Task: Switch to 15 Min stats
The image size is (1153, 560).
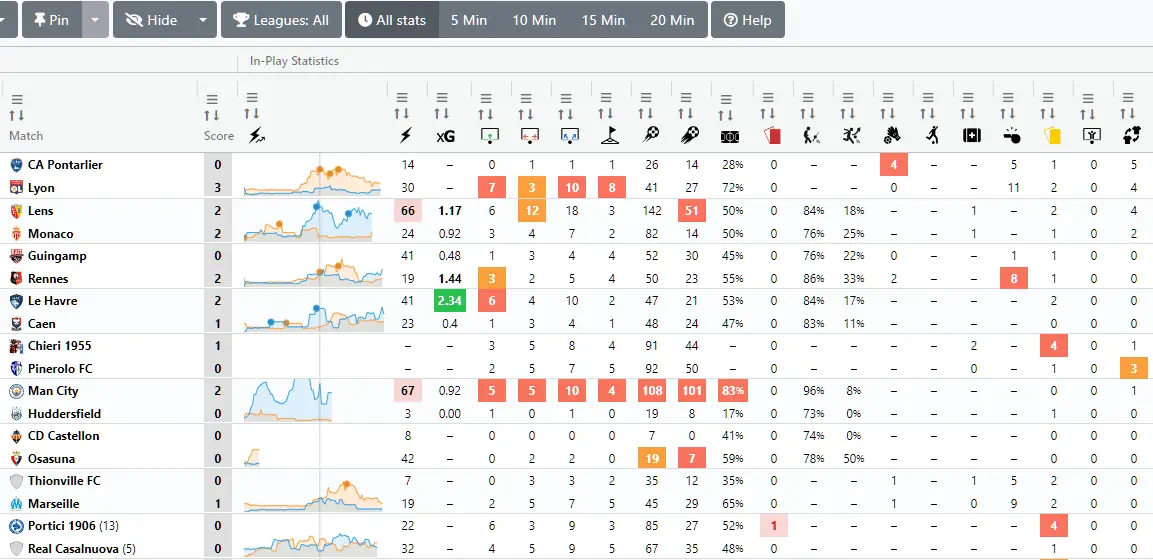Action: pos(603,20)
